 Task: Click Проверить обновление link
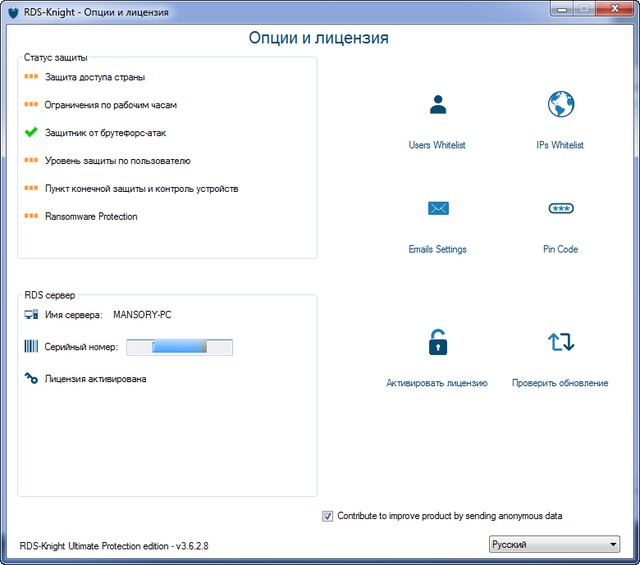tap(560, 383)
